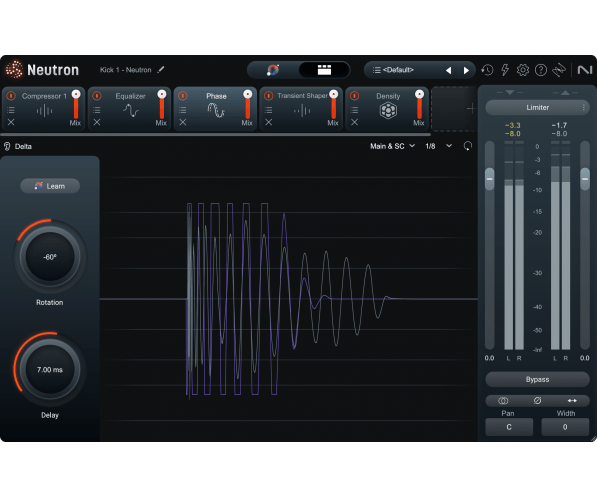Click the lightning zero latency icon
This screenshot has height=497, width=597.
pyautogui.click(x=505, y=70)
